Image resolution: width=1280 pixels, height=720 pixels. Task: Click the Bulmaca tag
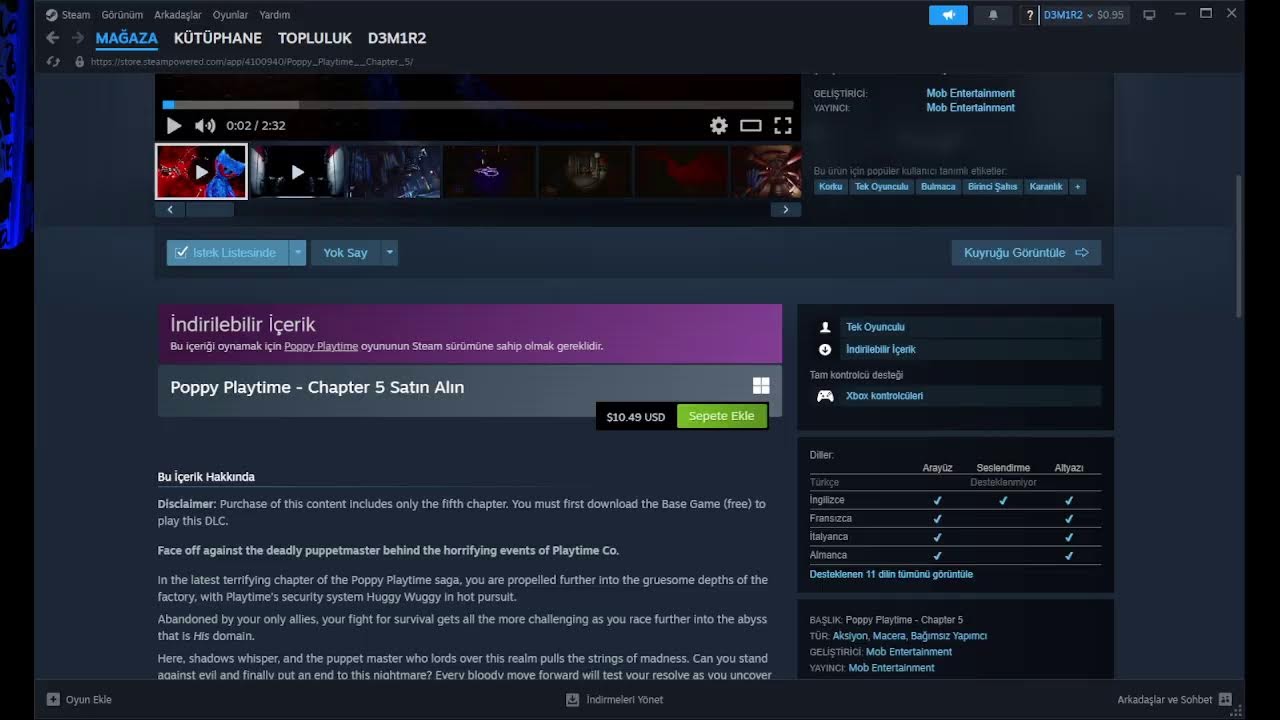tap(938, 187)
